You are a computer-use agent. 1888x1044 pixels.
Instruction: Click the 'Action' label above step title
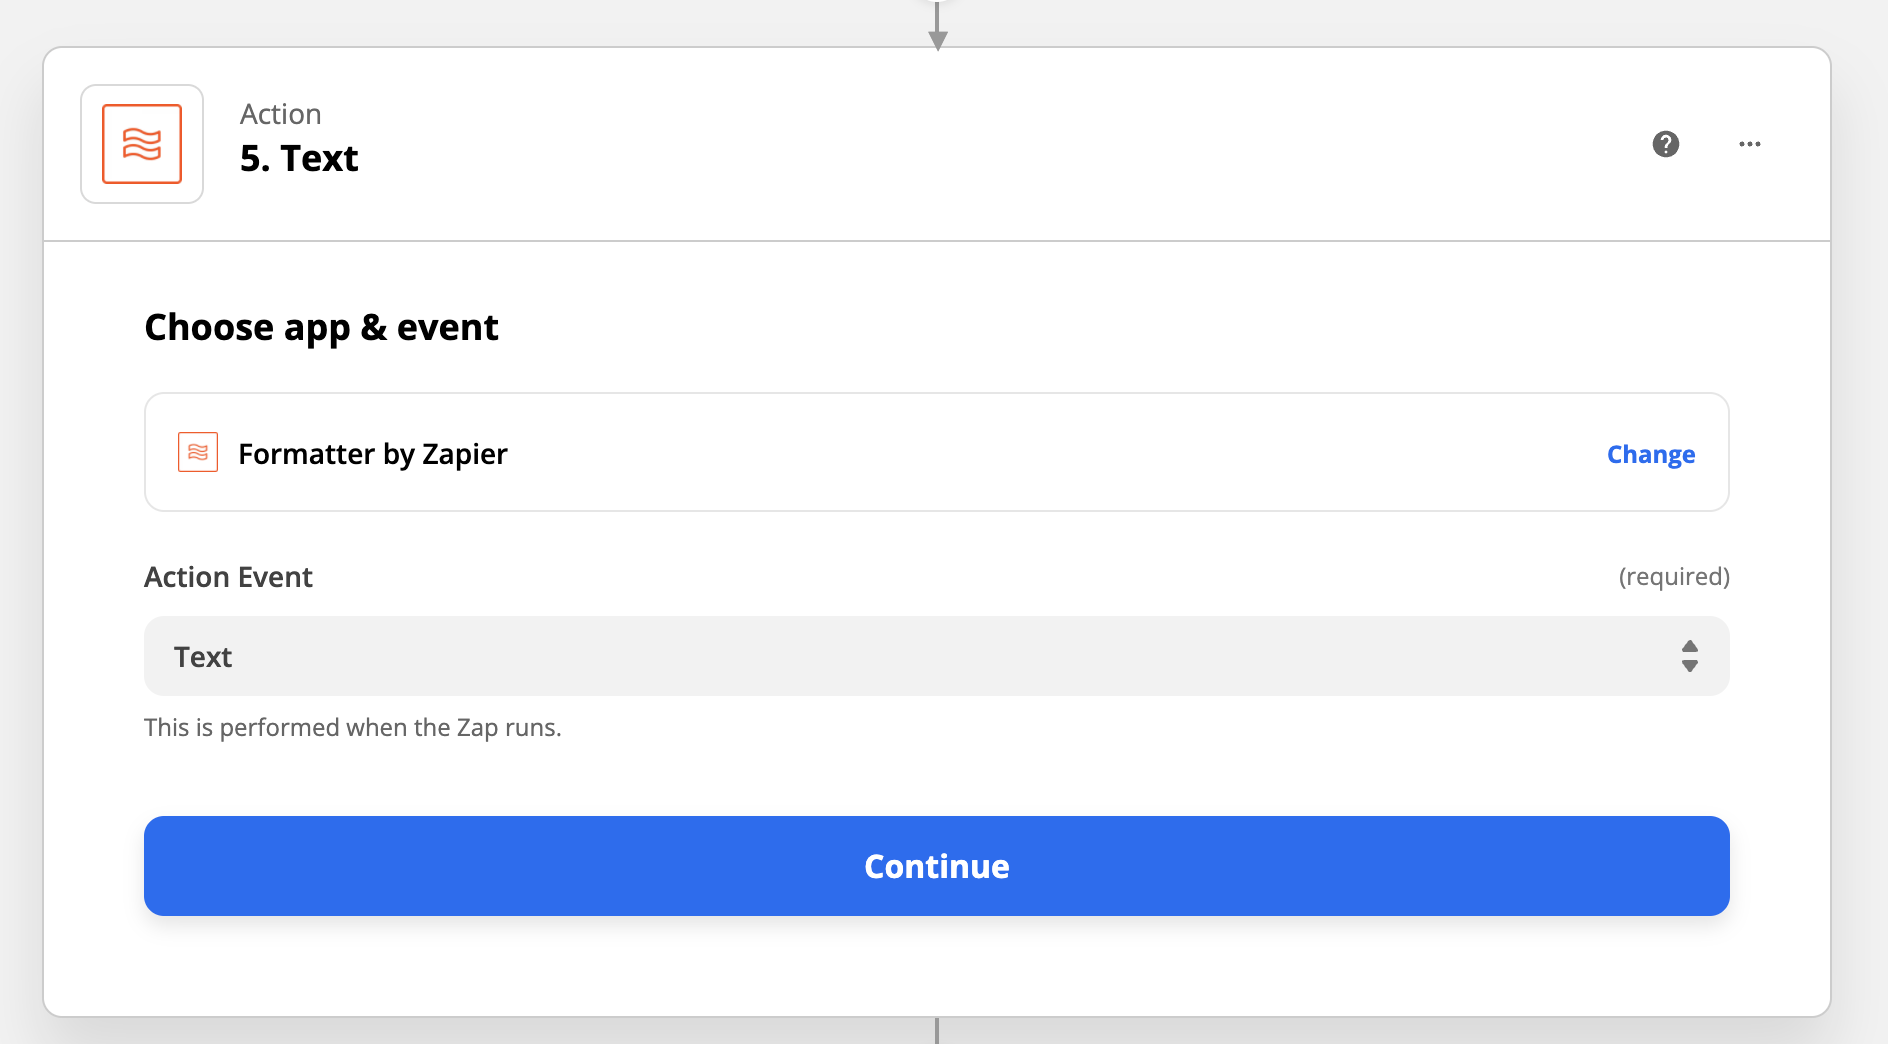tap(281, 114)
